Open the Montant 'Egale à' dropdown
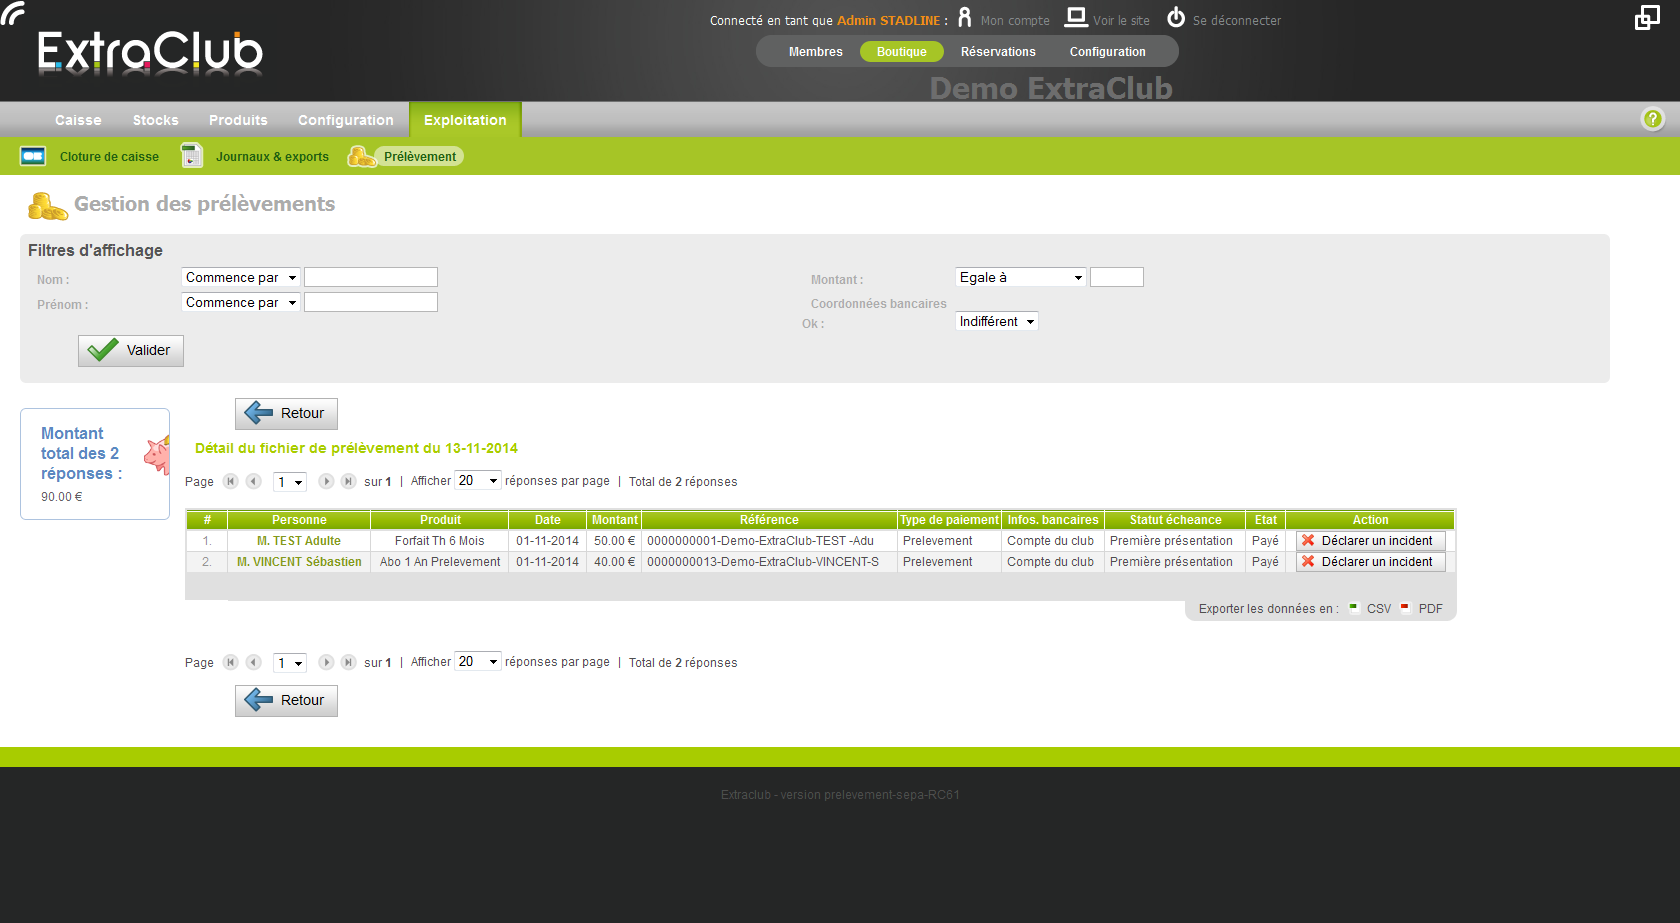The image size is (1680, 923). coord(1021,277)
